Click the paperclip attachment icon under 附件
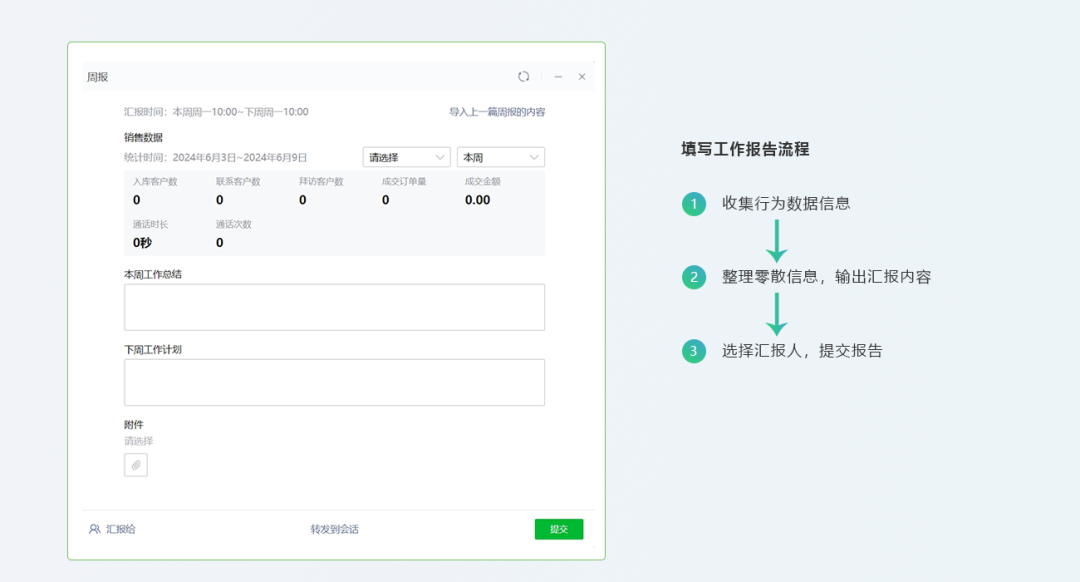Viewport: 1080px width, 582px height. pos(135,464)
